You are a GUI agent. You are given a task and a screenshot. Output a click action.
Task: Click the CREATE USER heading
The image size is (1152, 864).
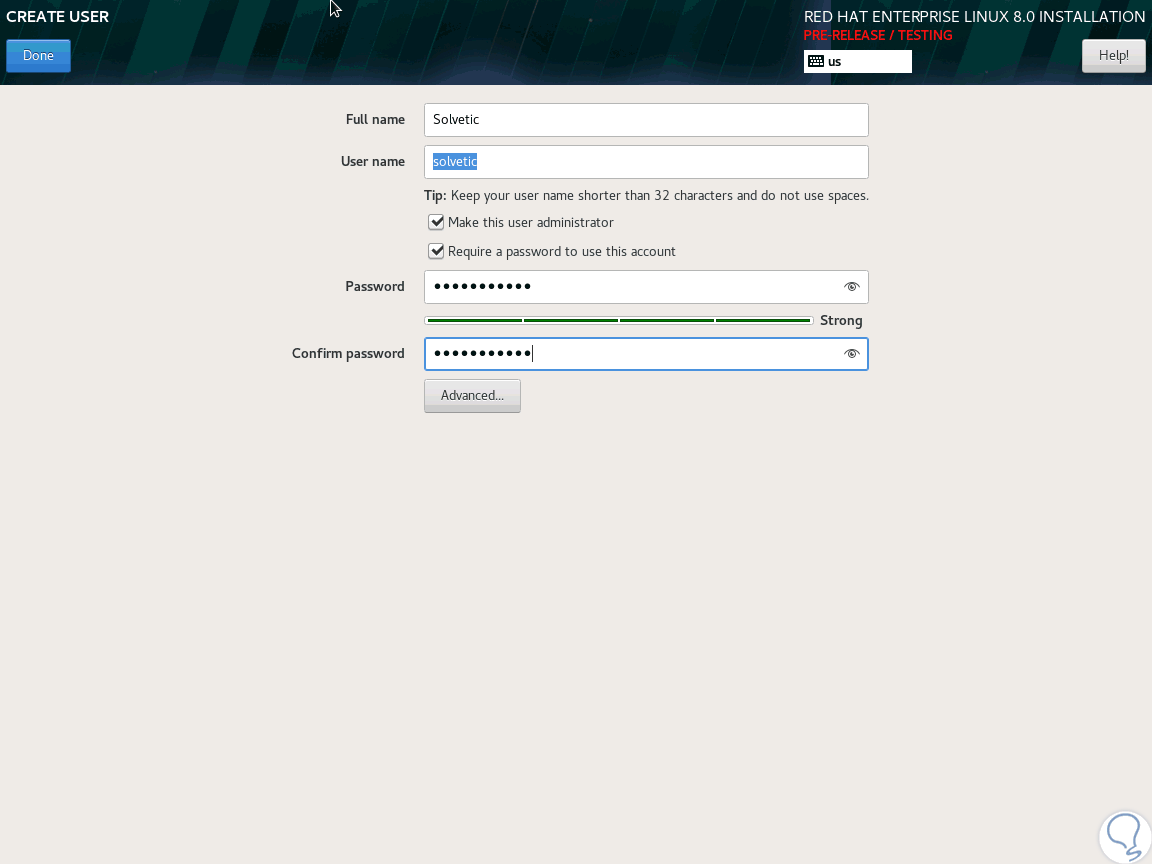click(57, 16)
